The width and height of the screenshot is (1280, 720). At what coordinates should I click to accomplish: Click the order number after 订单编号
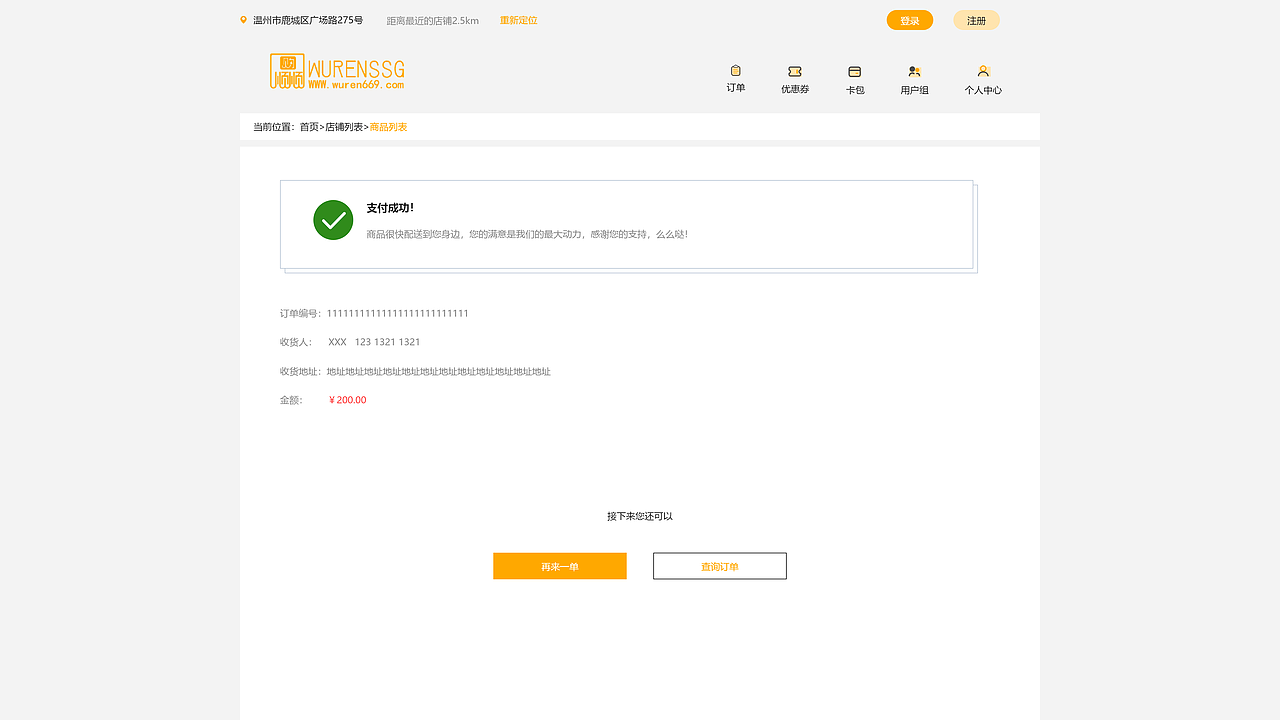(x=397, y=313)
